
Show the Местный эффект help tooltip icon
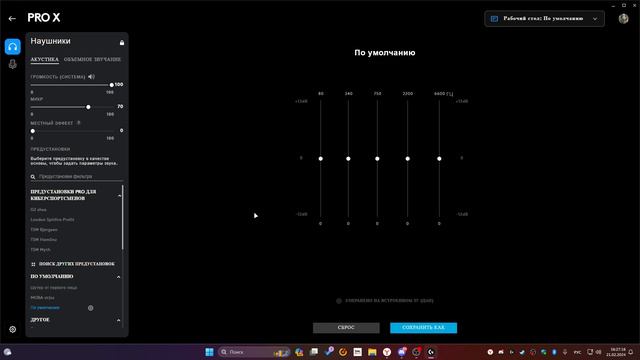[x=79, y=123]
